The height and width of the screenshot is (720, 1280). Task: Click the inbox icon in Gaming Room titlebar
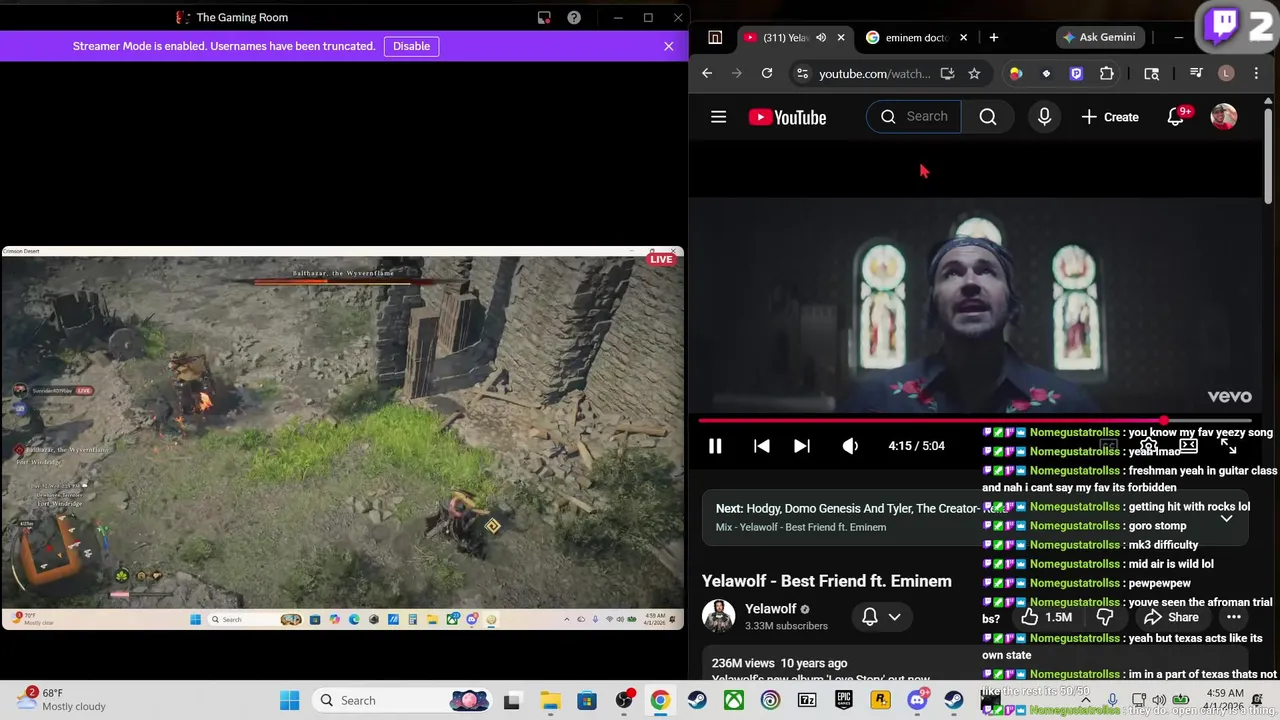[x=544, y=17]
